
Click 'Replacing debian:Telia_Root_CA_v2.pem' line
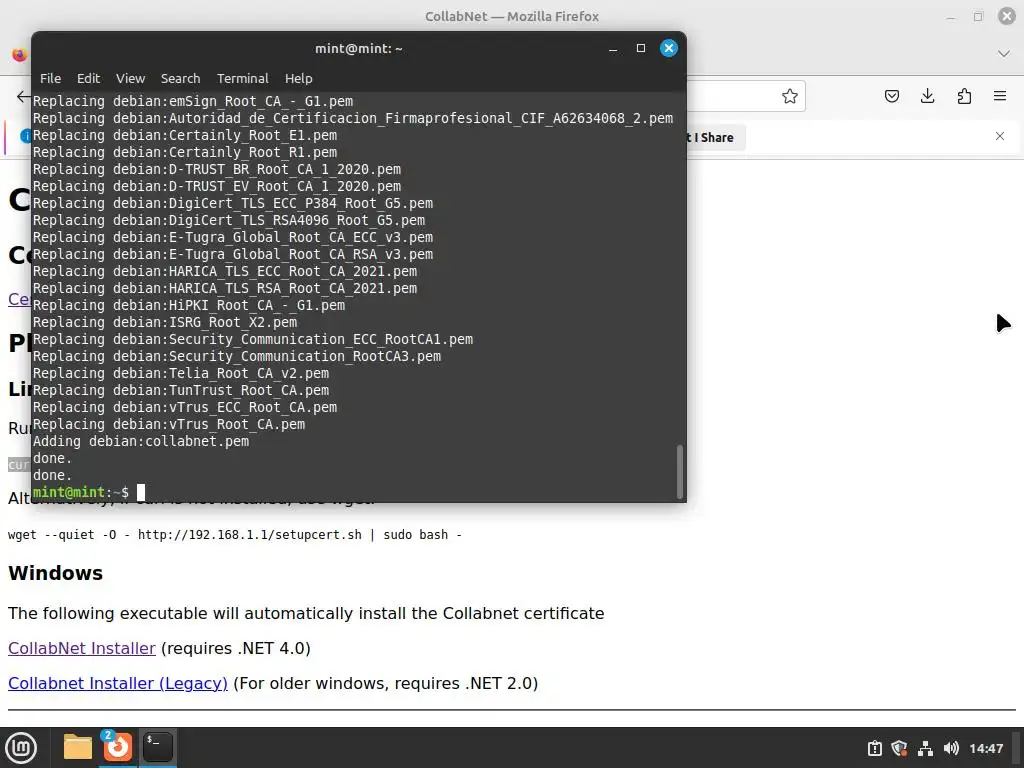pyautogui.click(x=181, y=374)
